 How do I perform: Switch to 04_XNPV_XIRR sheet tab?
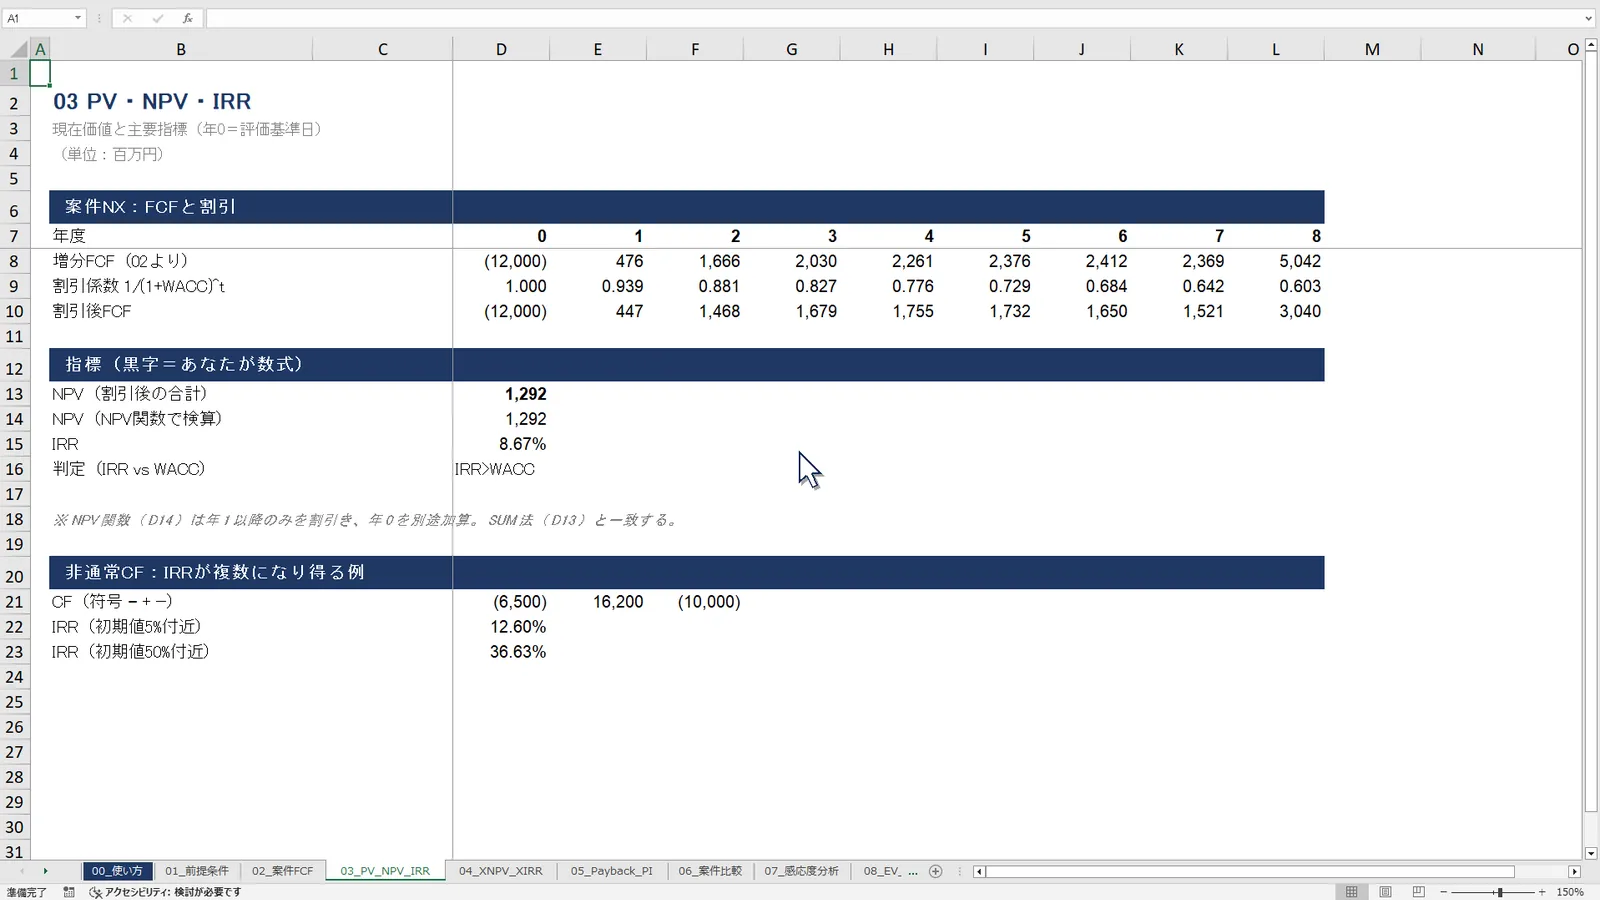[500, 871]
